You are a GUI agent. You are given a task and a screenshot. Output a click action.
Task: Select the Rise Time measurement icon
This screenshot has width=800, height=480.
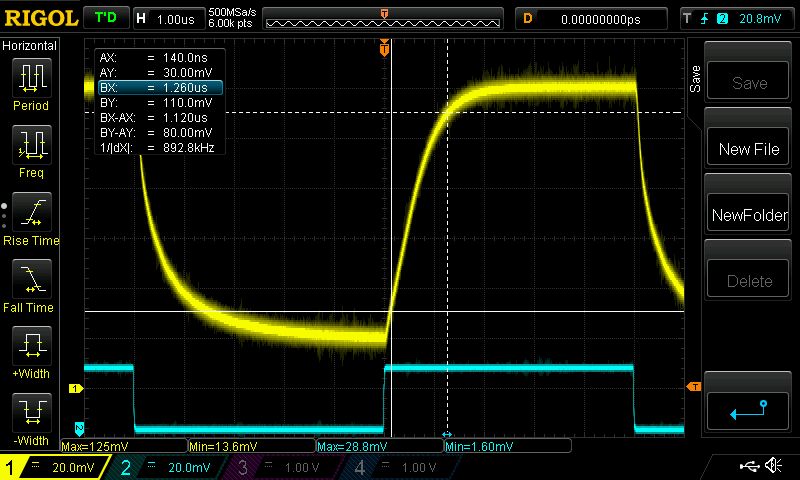(32, 212)
